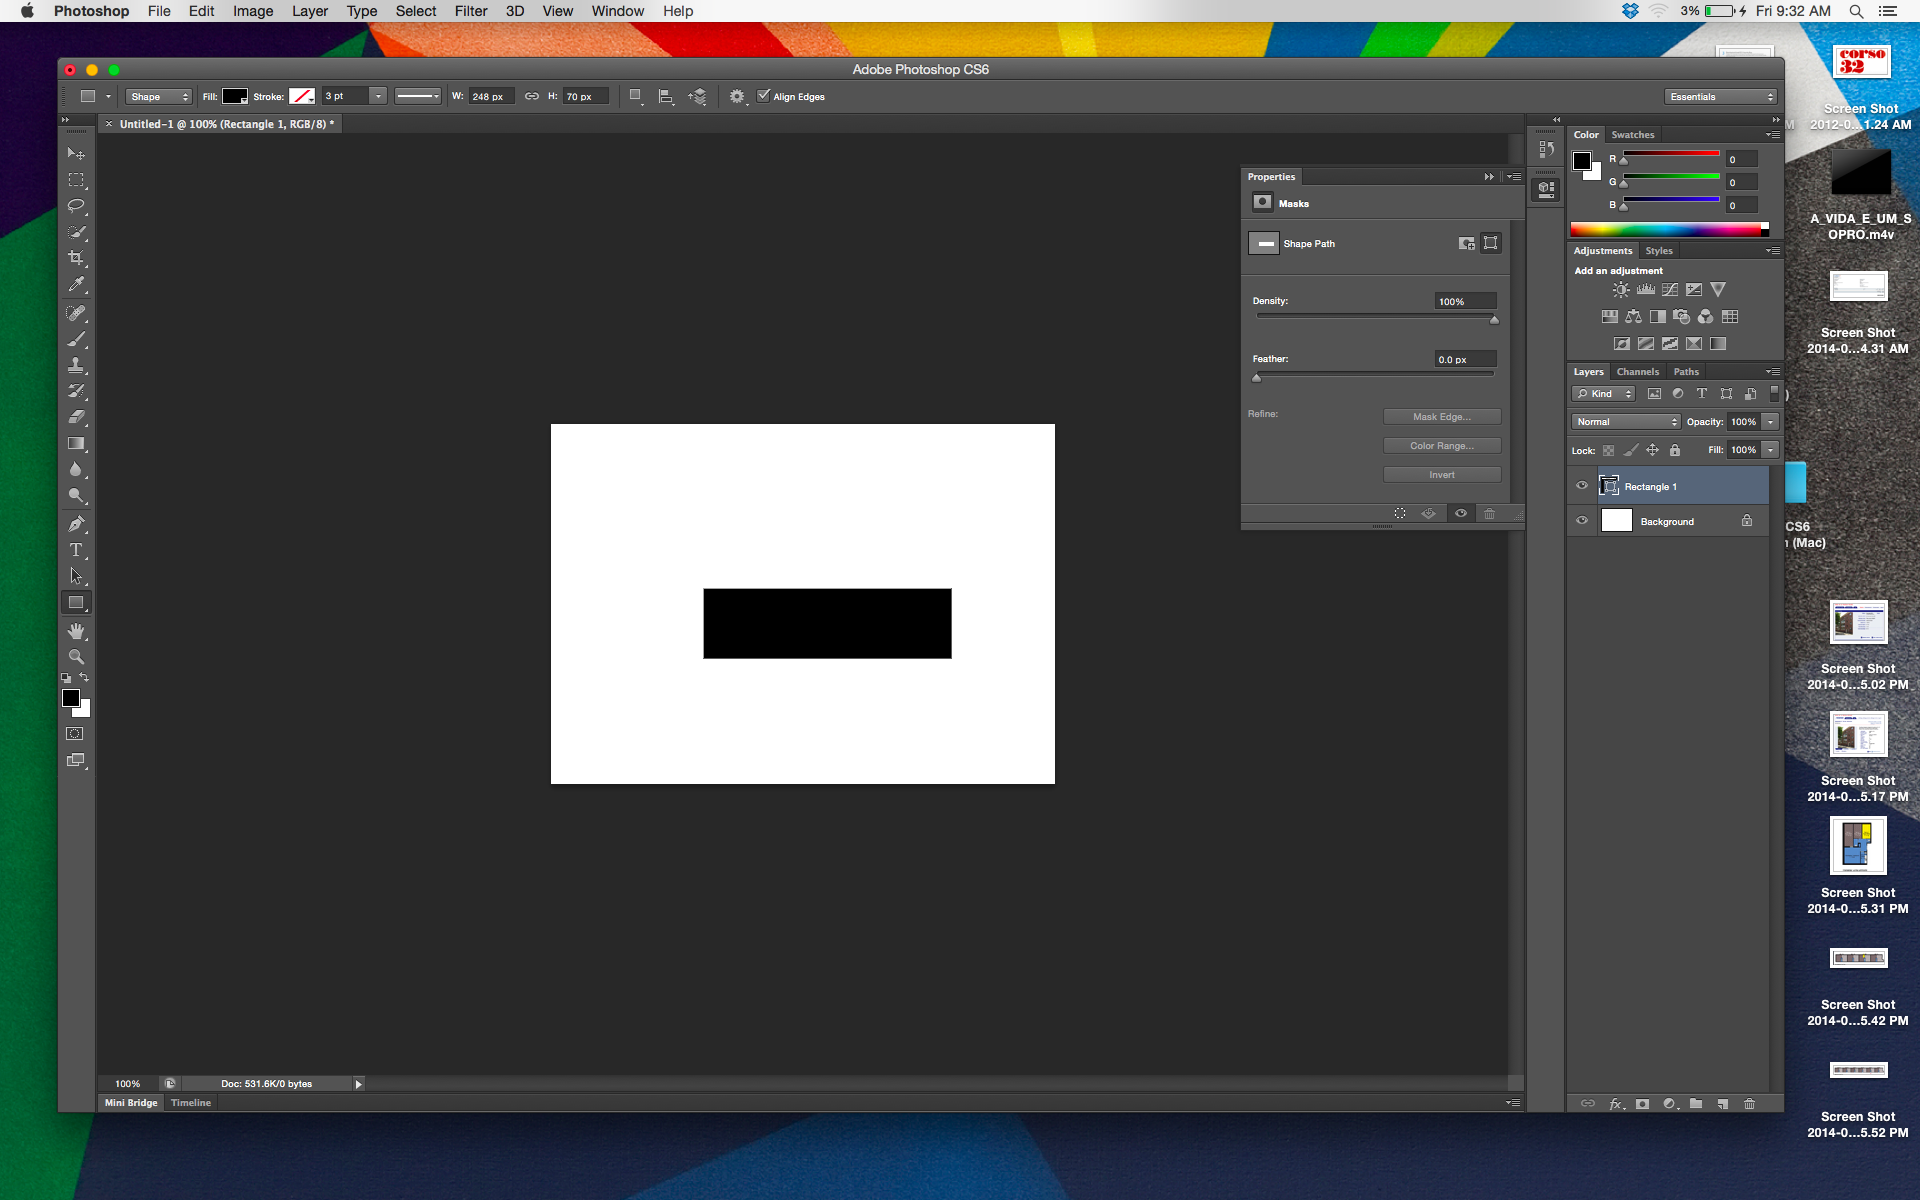The image size is (1920, 1200).
Task: Toggle lock image pixels
Action: (x=1630, y=450)
